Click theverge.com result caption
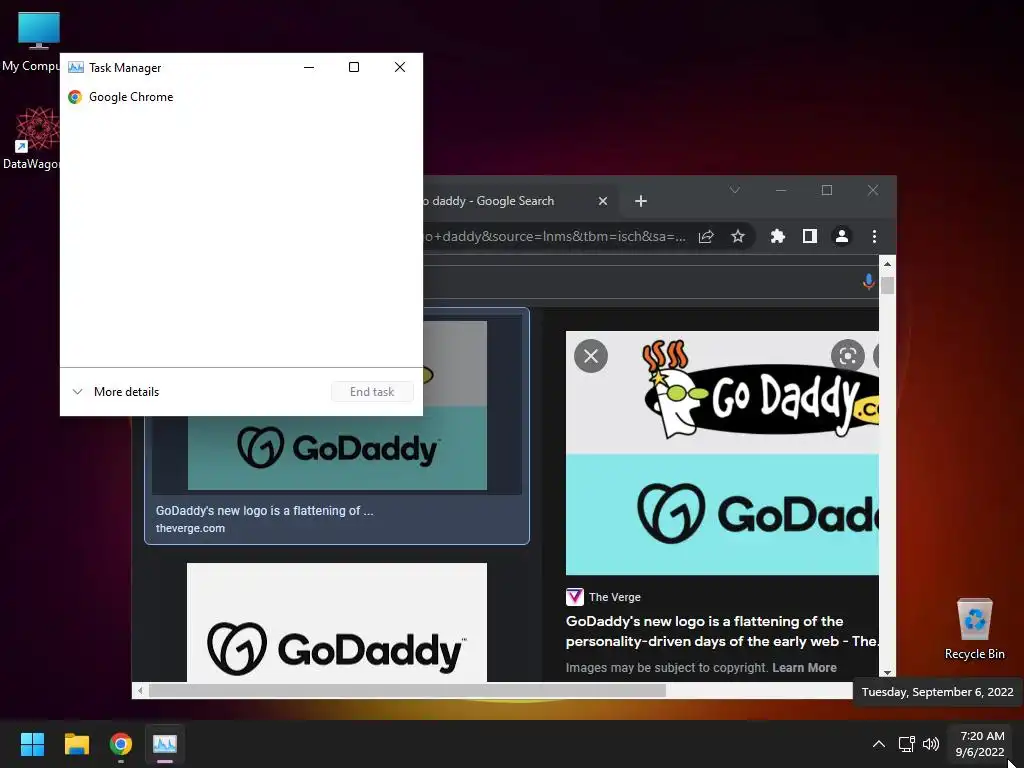This screenshot has width=1024, height=768. (x=264, y=519)
